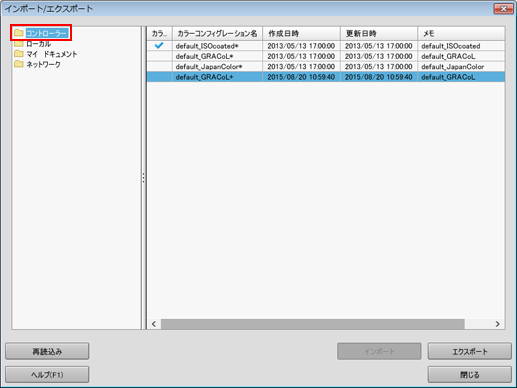The height and width of the screenshot is (388, 517).
Task: Click the ローカル folder icon
Action: pyautogui.click(x=19, y=44)
